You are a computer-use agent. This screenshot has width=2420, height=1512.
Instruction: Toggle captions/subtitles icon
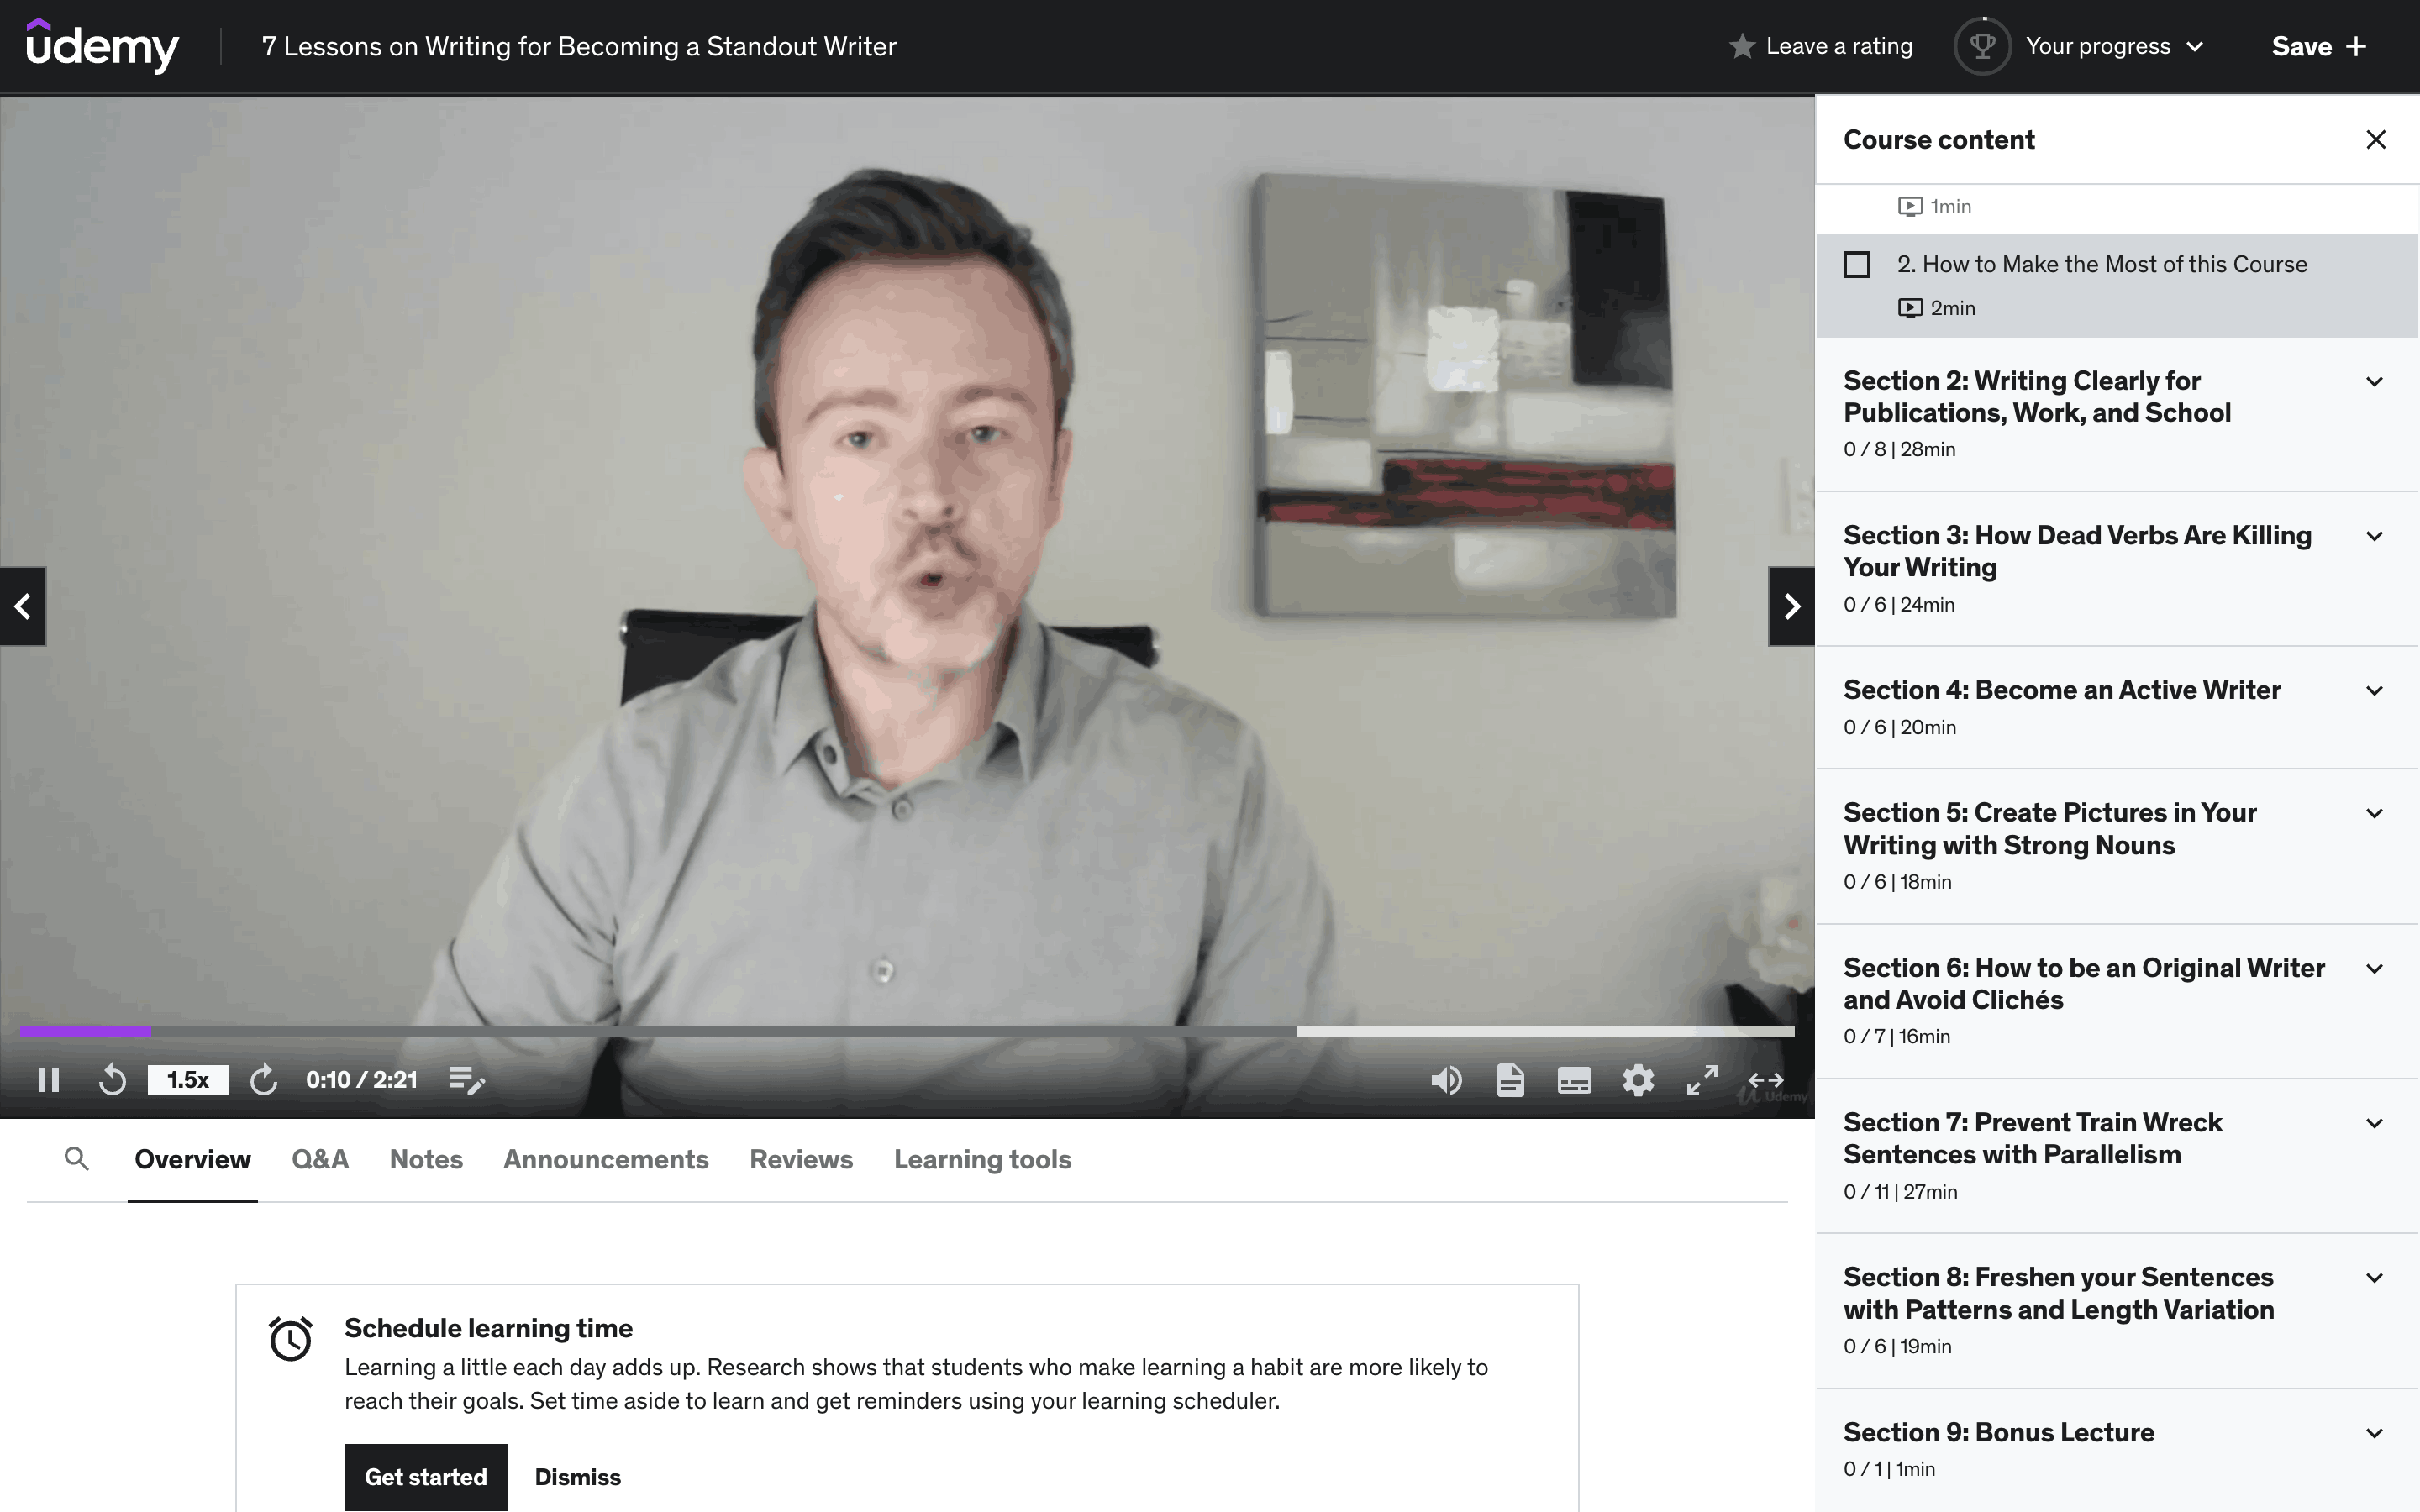click(1574, 1080)
